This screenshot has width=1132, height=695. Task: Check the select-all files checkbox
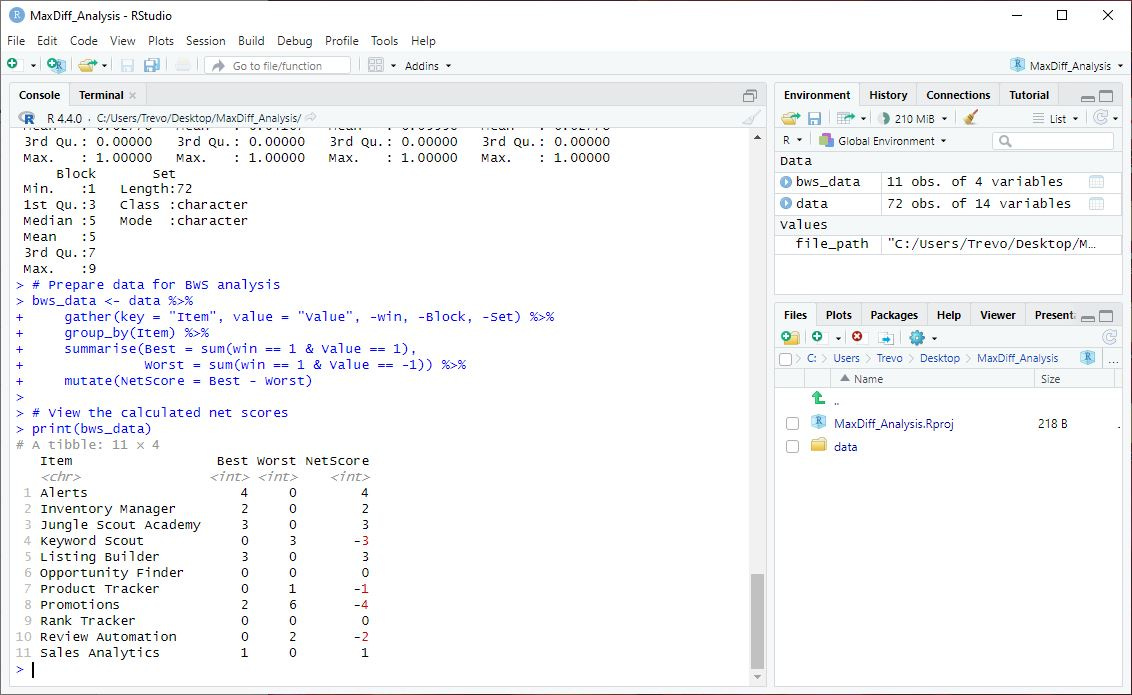[x=786, y=359]
